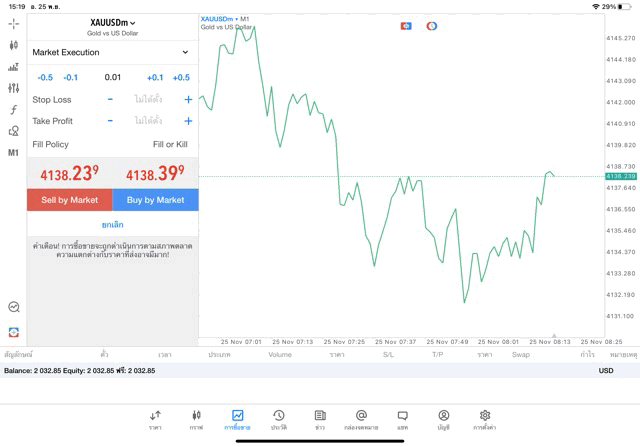Switch to the History (ประวัติ) tab
This screenshot has width=640, height=447.
(278, 419)
